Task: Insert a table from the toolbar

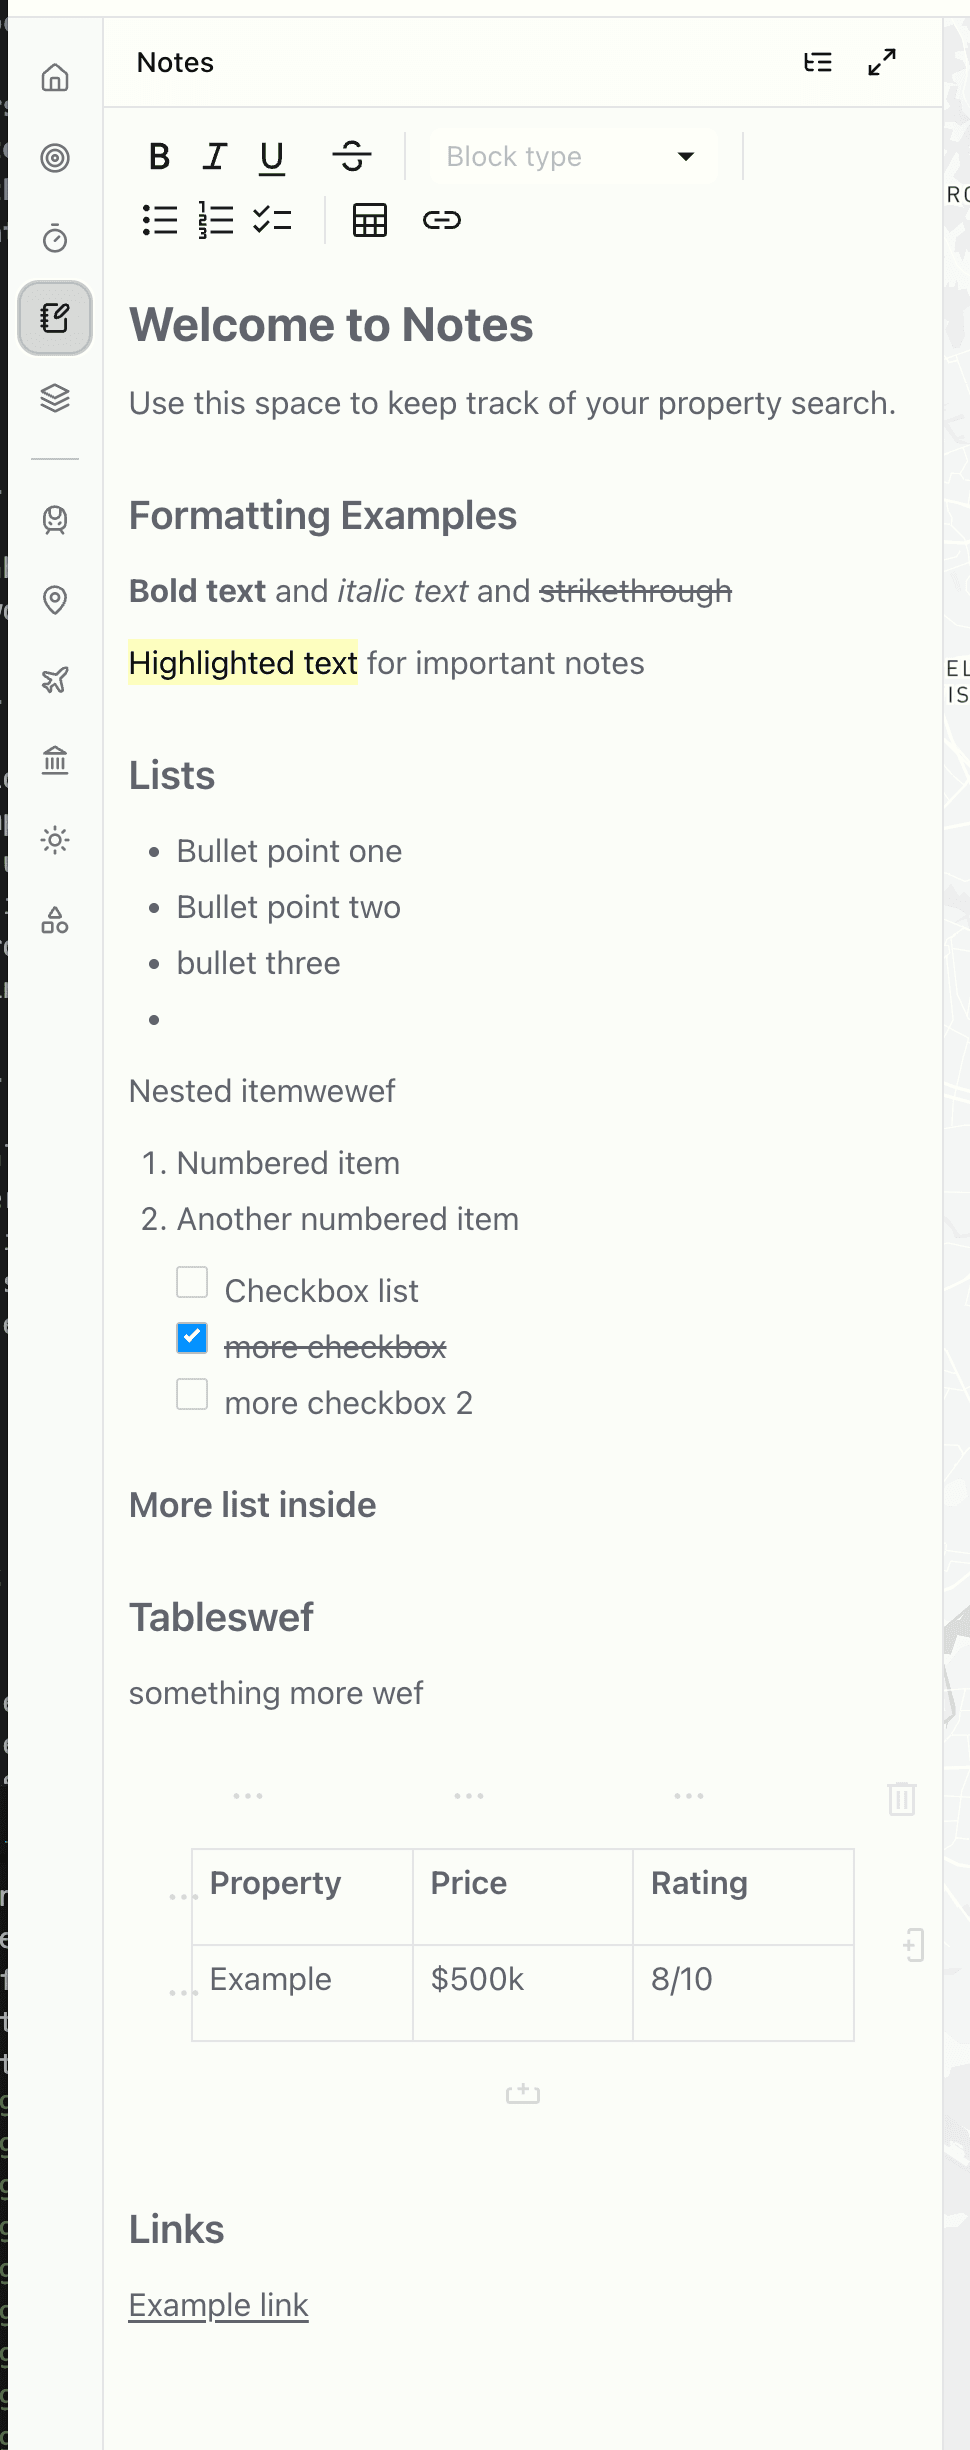Action: [x=369, y=219]
